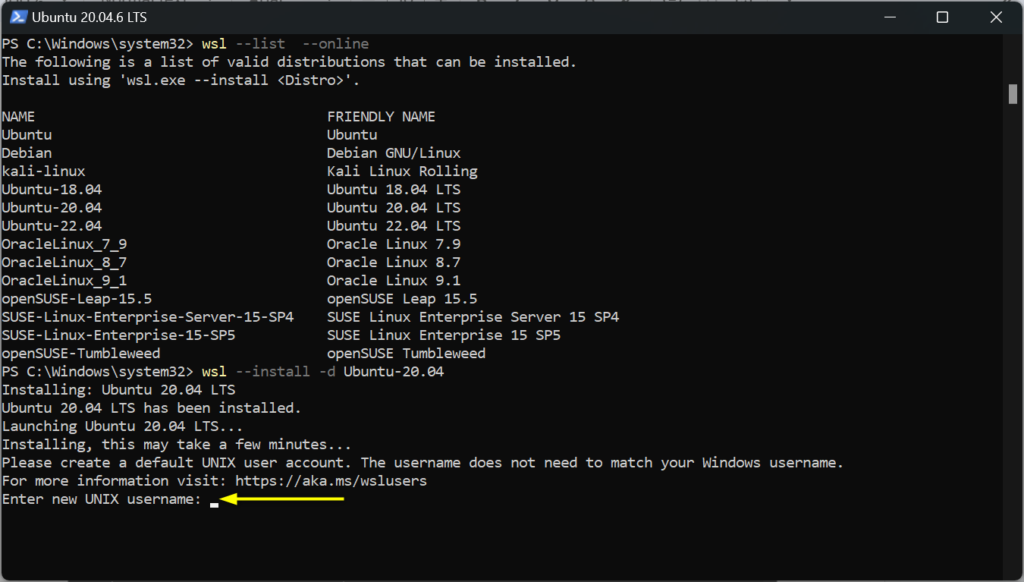Select the kali-linux distribution name
The height and width of the screenshot is (582, 1024).
point(43,171)
